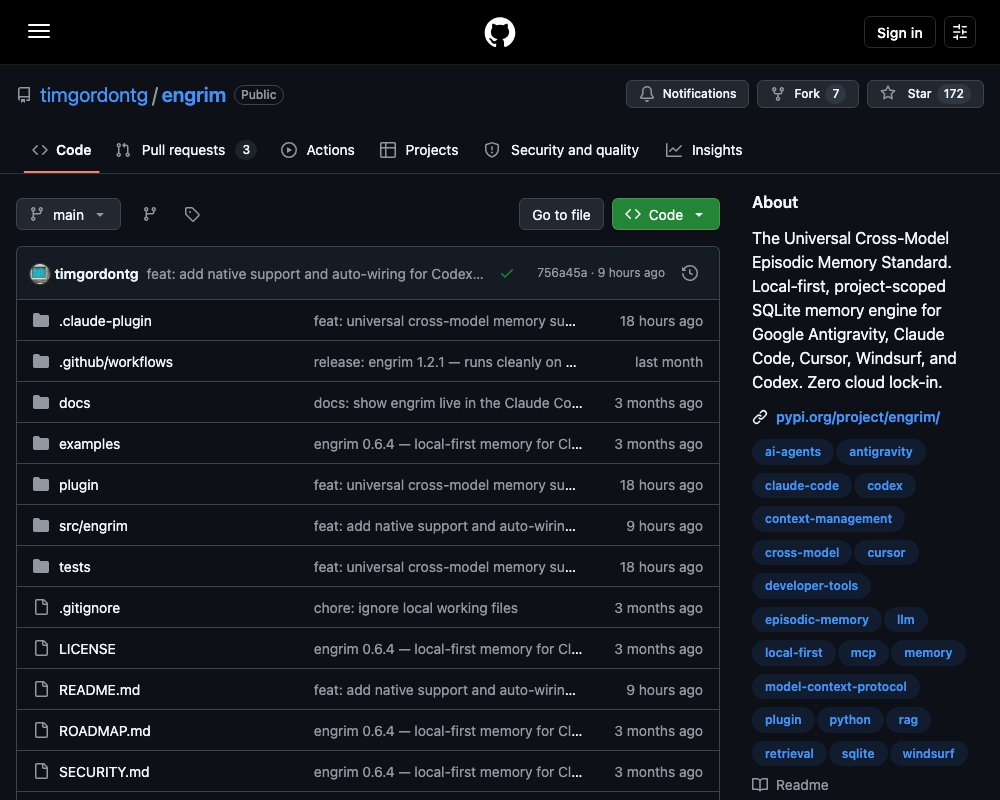The width and height of the screenshot is (1000, 800).
Task: Select the ai-agents topic tag
Action: click(x=793, y=452)
